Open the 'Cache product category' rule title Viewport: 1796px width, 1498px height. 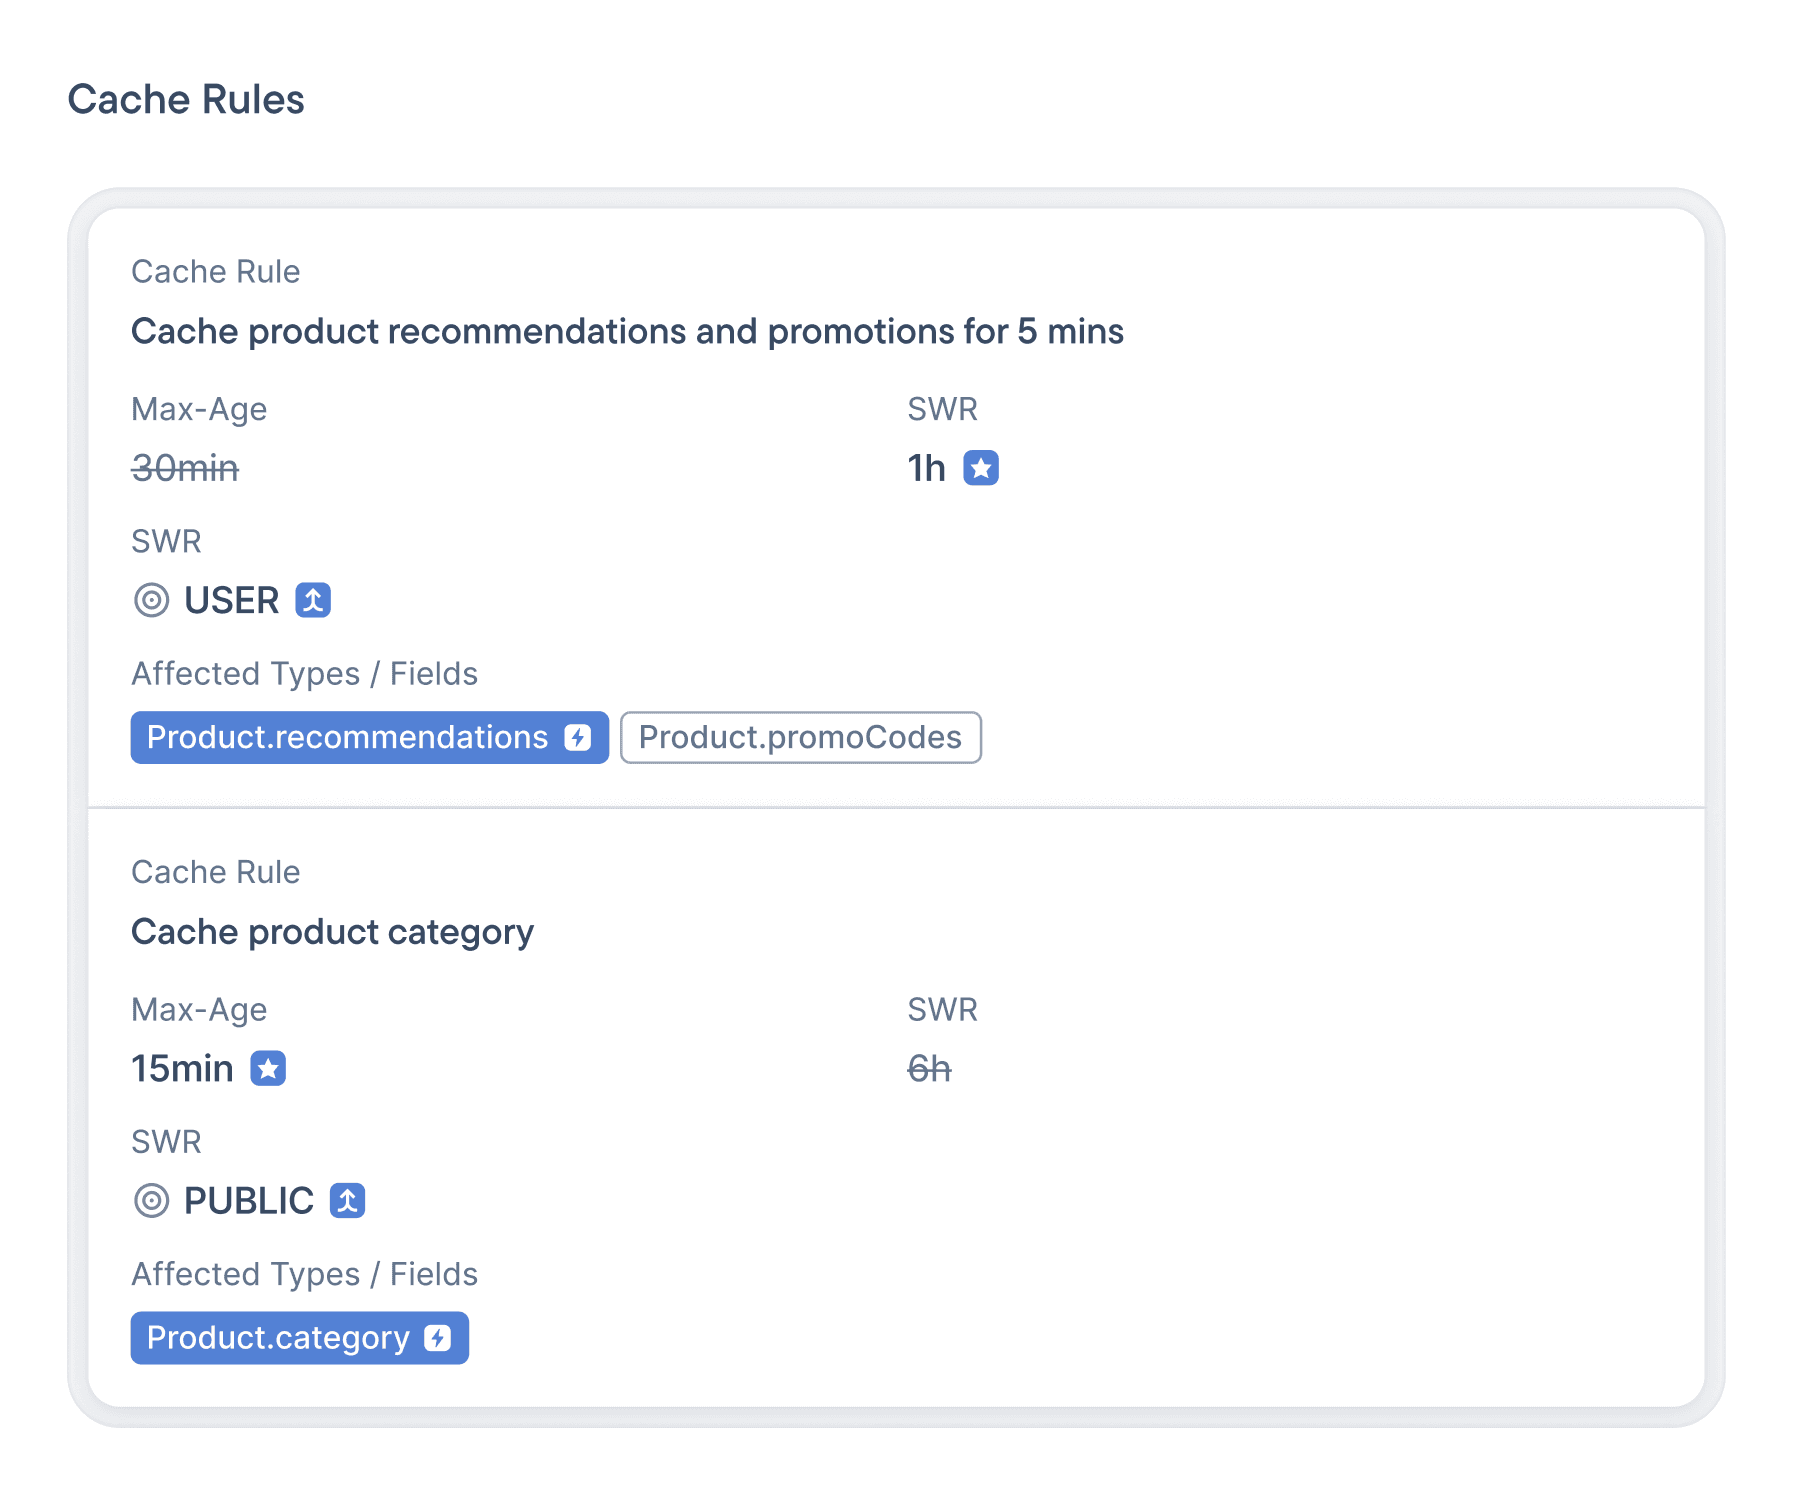coord(332,932)
